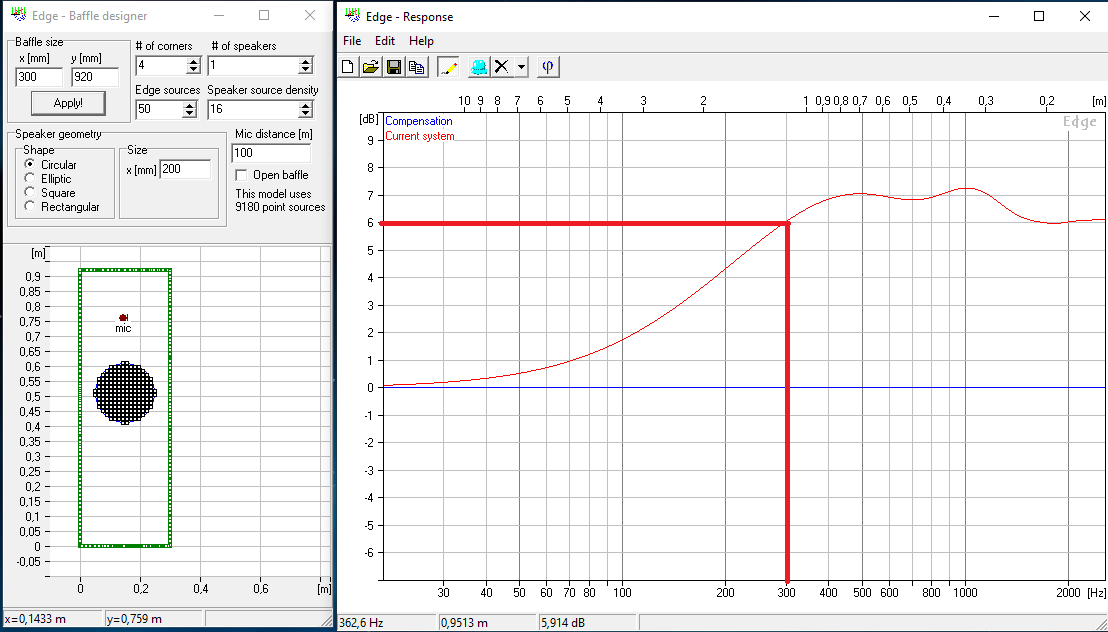The height and width of the screenshot is (632, 1108).
Task: Select Square speaker shape
Action: click(x=30, y=192)
